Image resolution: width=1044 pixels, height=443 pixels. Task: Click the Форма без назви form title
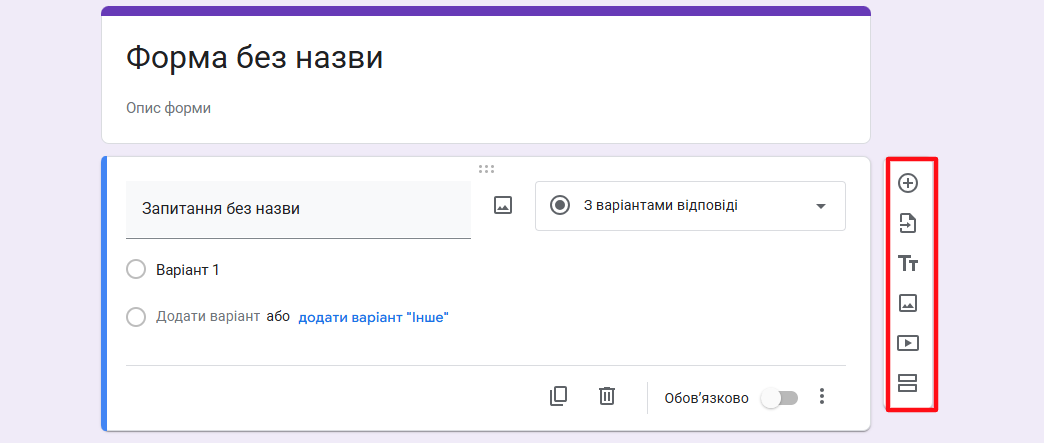255,57
